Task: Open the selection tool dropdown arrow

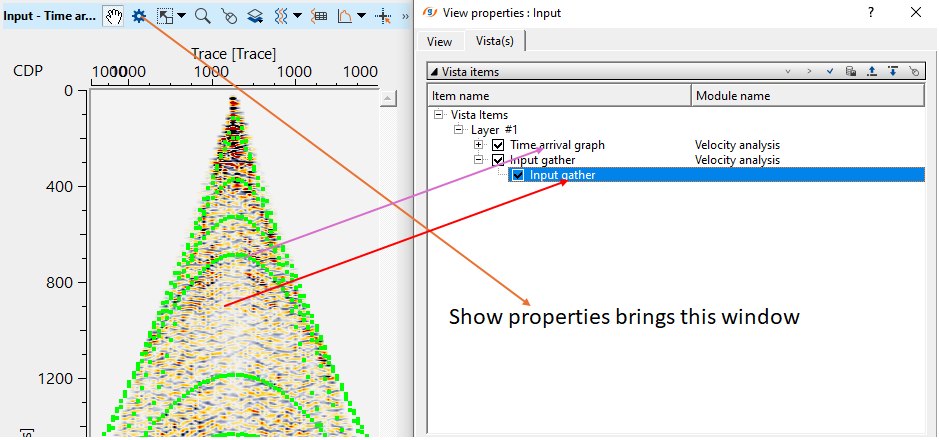Action: (x=181, y=17)
